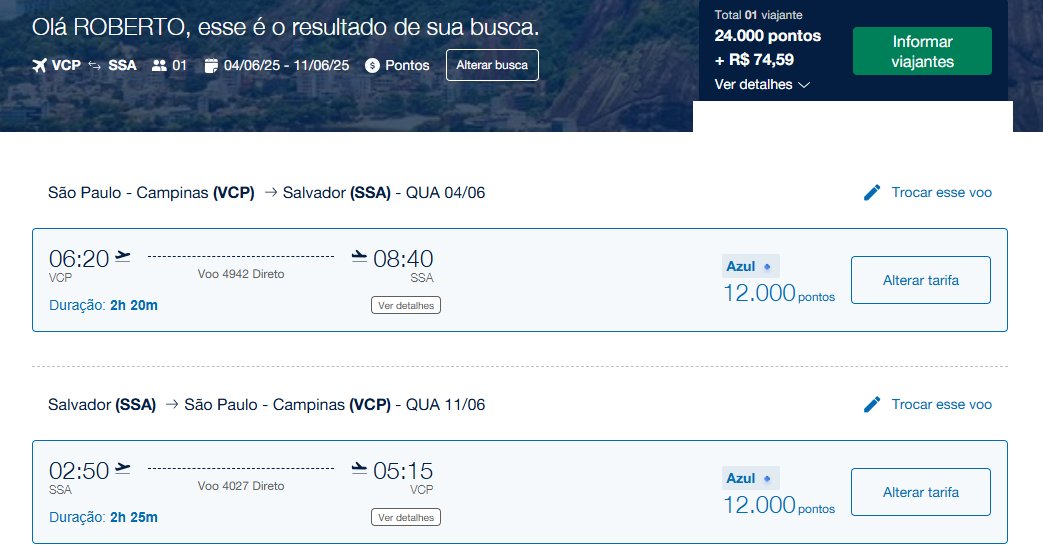
Task: Click the Alterar busca button
Action: click(492, 65)
